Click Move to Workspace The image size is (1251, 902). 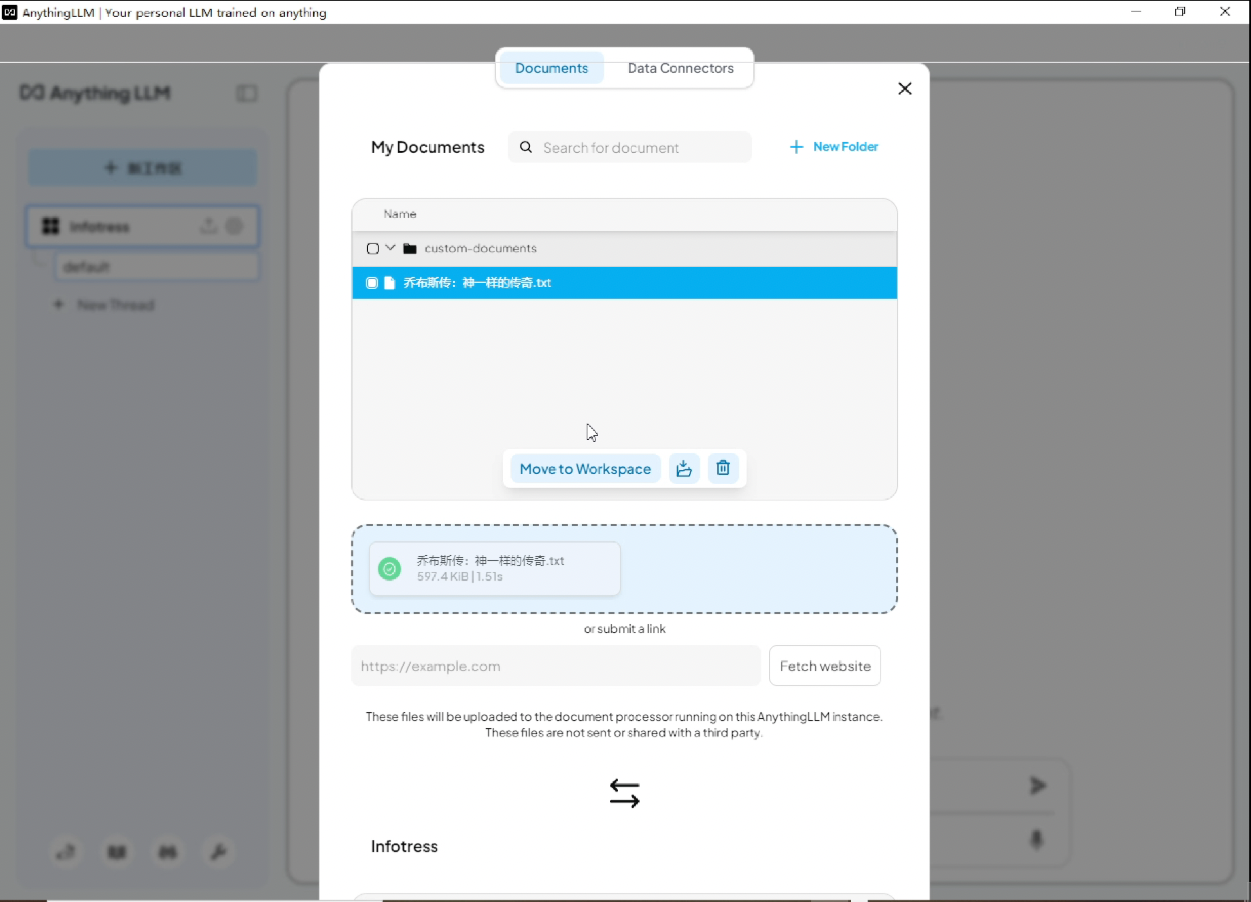pos(585,468)
